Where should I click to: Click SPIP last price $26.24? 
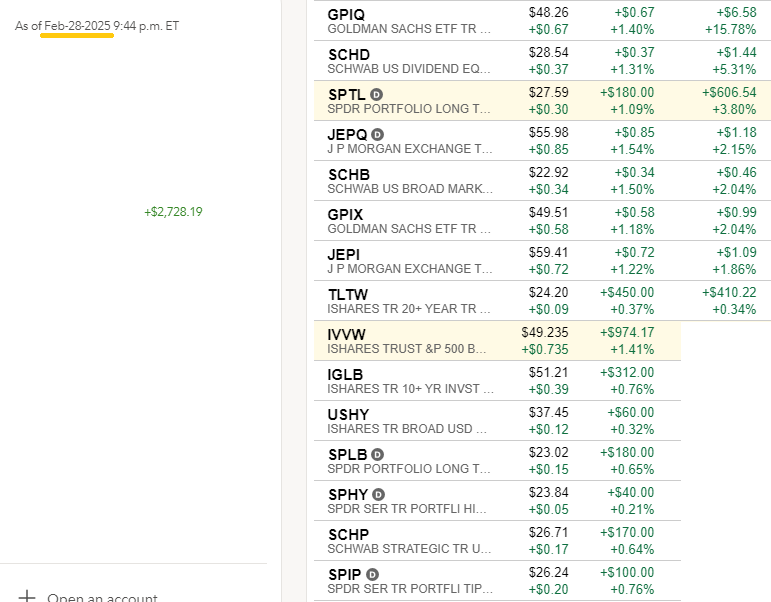(548, 572)
